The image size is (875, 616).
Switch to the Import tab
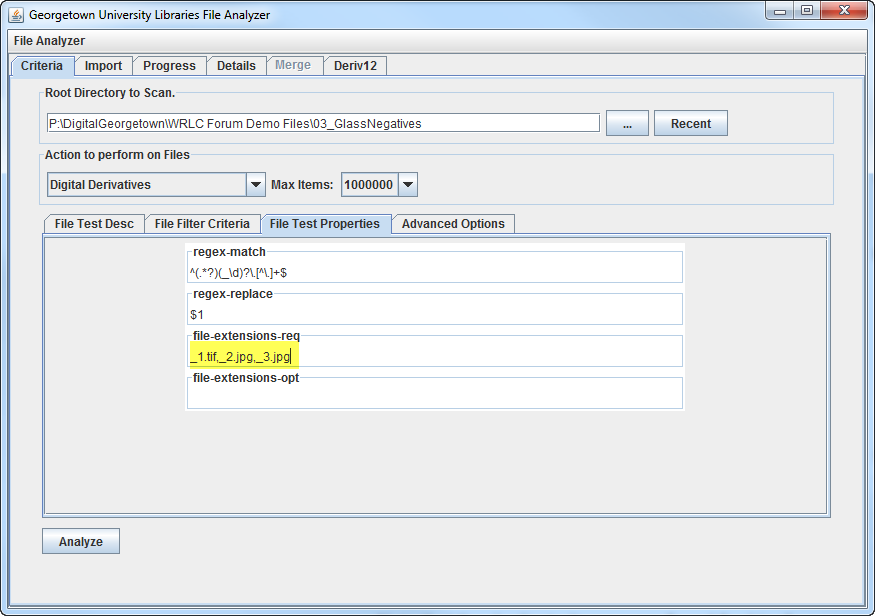point(103,66)
